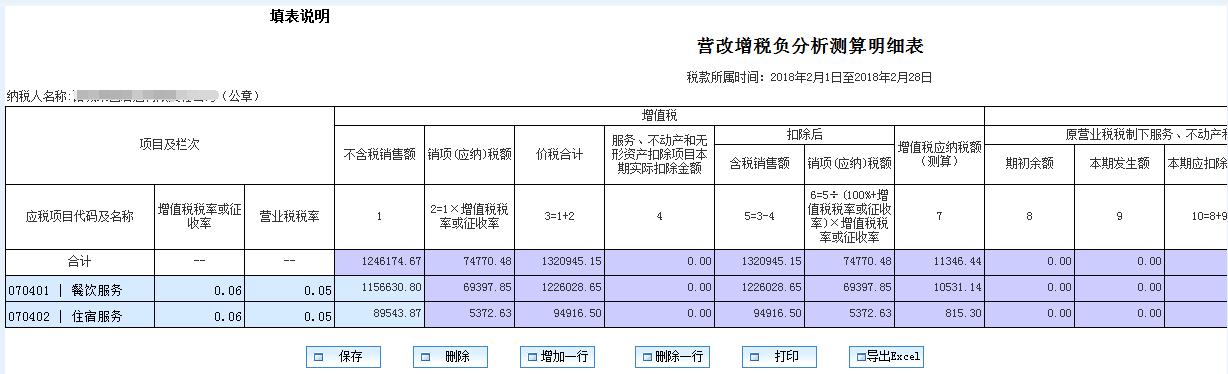Click the 项目及栏次 header cell
This screenshot has height=374, width=1228.
(170, 145)
